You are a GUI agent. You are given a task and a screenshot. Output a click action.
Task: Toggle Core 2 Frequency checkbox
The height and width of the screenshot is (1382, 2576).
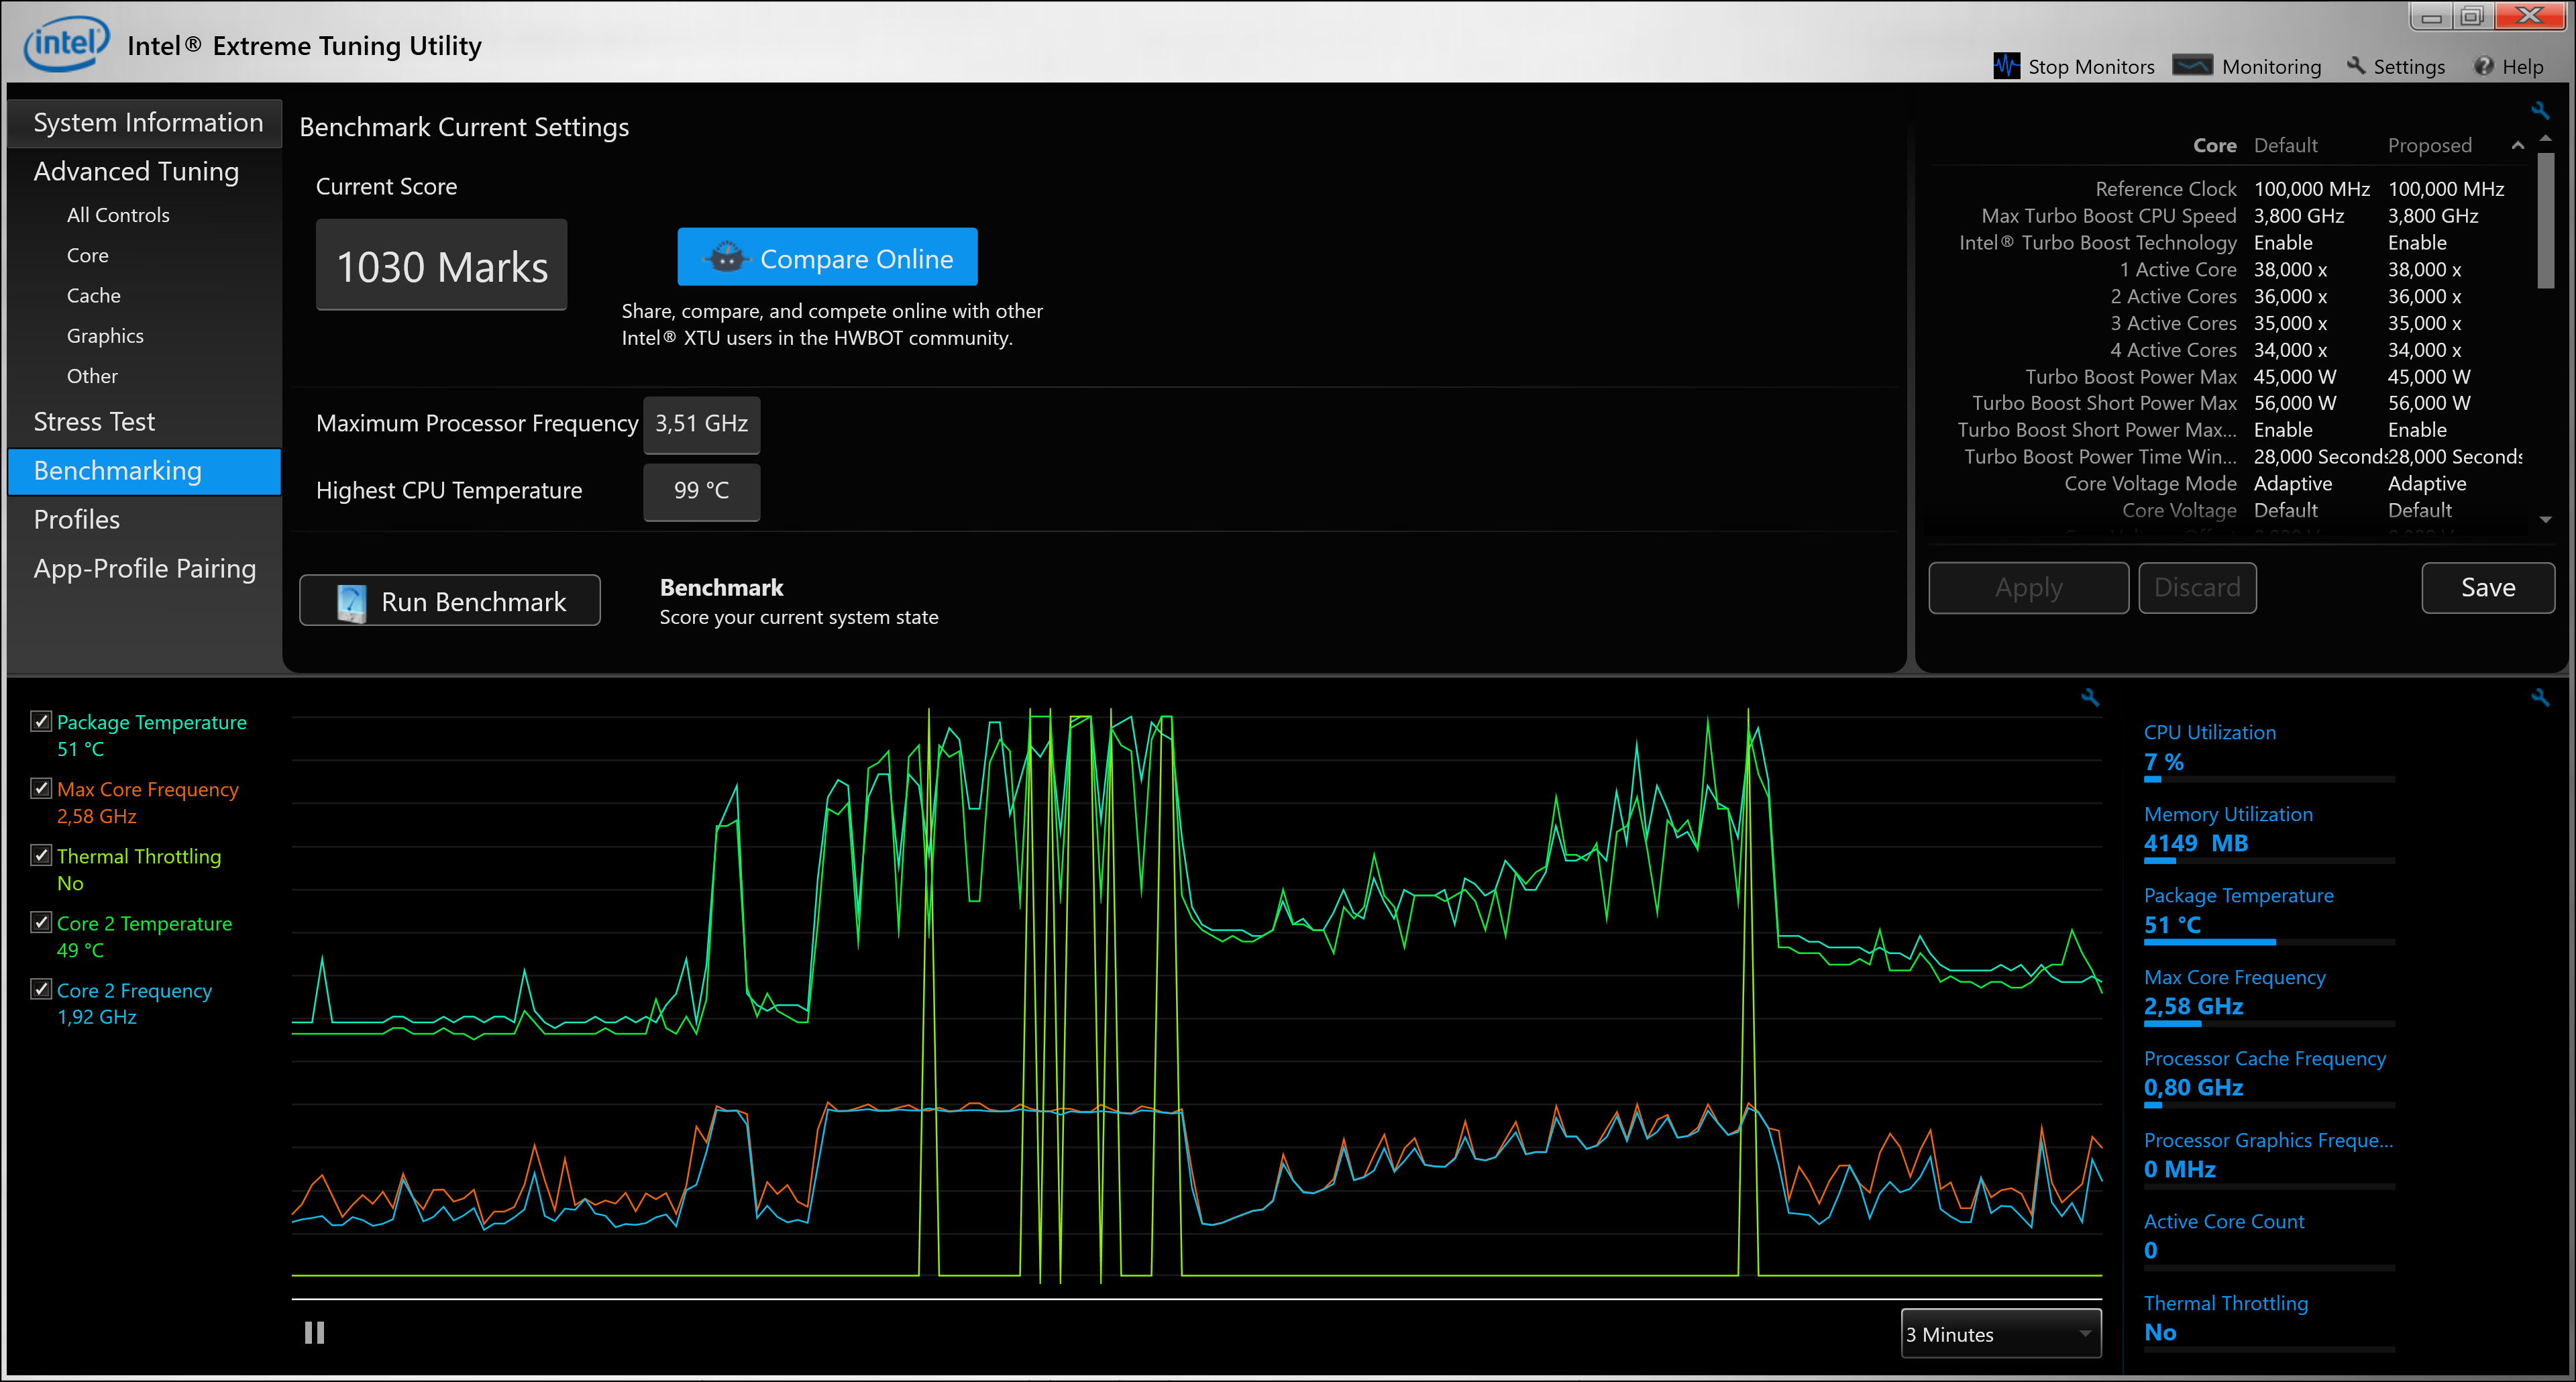41,989
